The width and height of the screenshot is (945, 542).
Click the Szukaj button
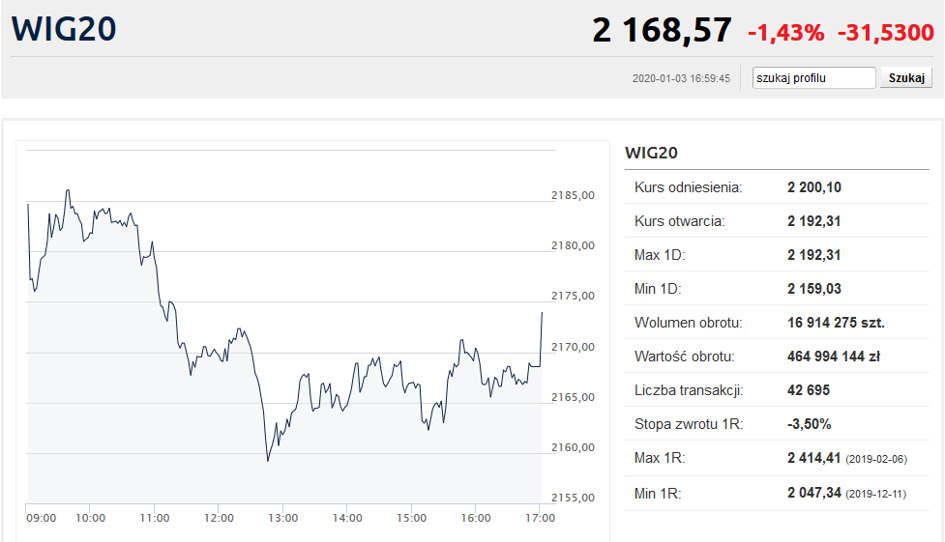pyautogui.click(x=906, y=78)
